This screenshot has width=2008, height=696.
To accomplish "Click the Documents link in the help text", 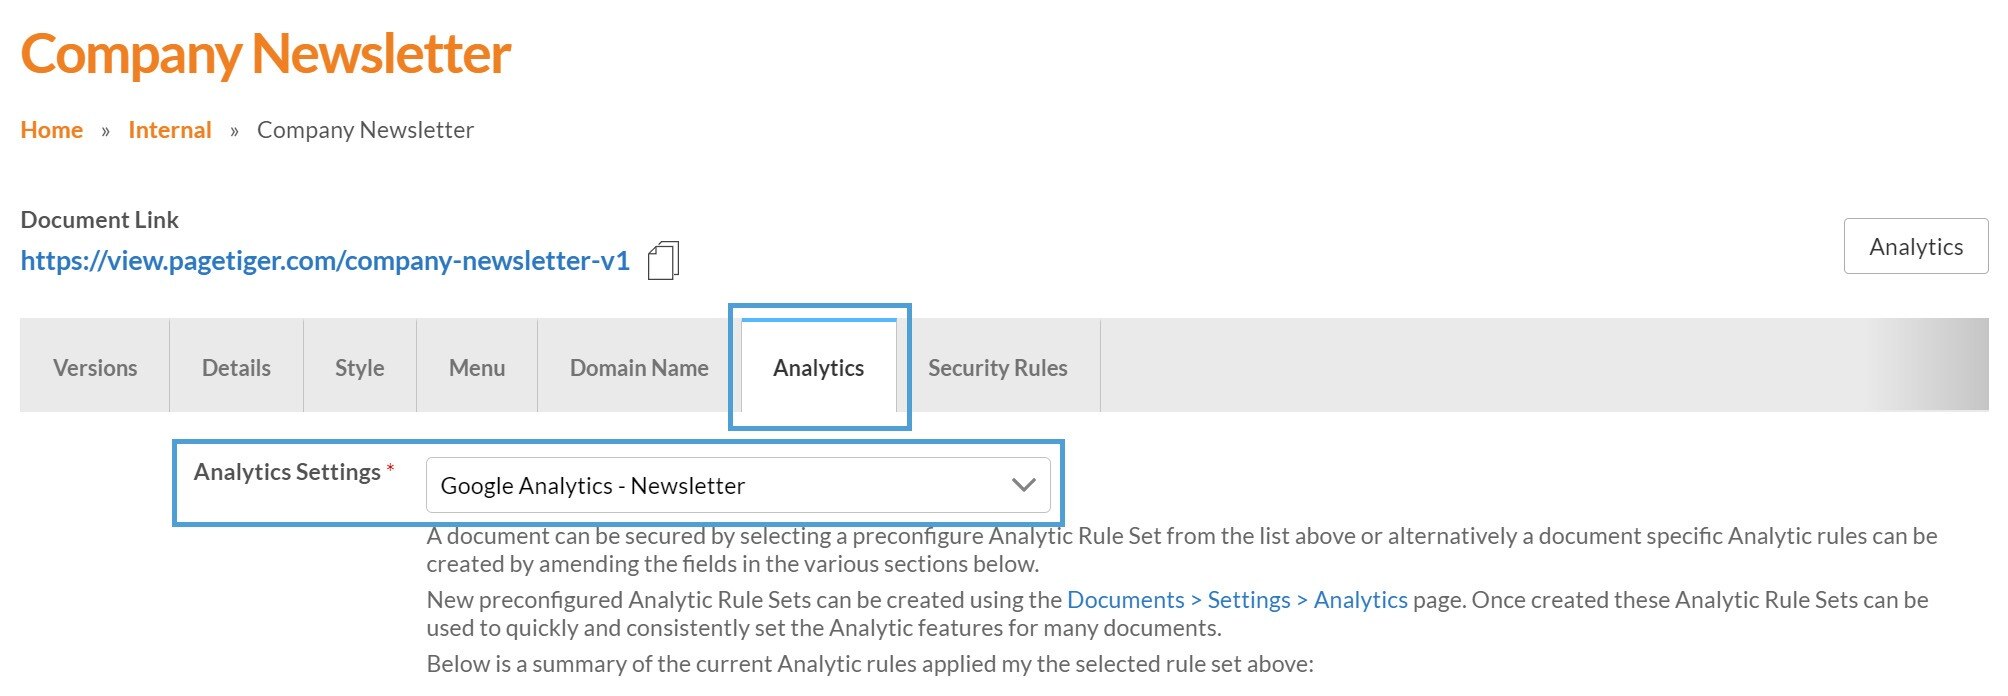I will click(x=1125, y=600).
